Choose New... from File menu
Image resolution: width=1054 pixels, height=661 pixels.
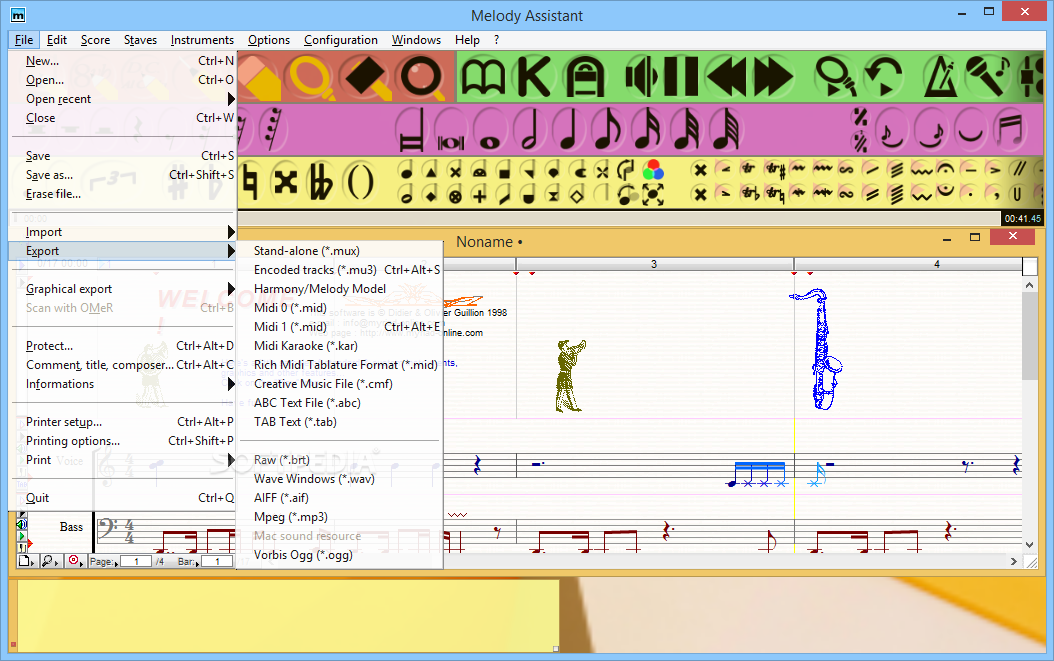pos(122,61)
